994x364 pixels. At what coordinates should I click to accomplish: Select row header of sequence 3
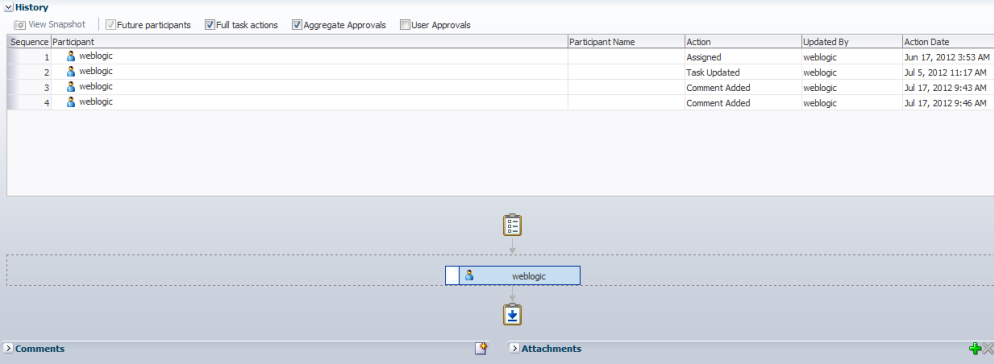pos(29,88)
